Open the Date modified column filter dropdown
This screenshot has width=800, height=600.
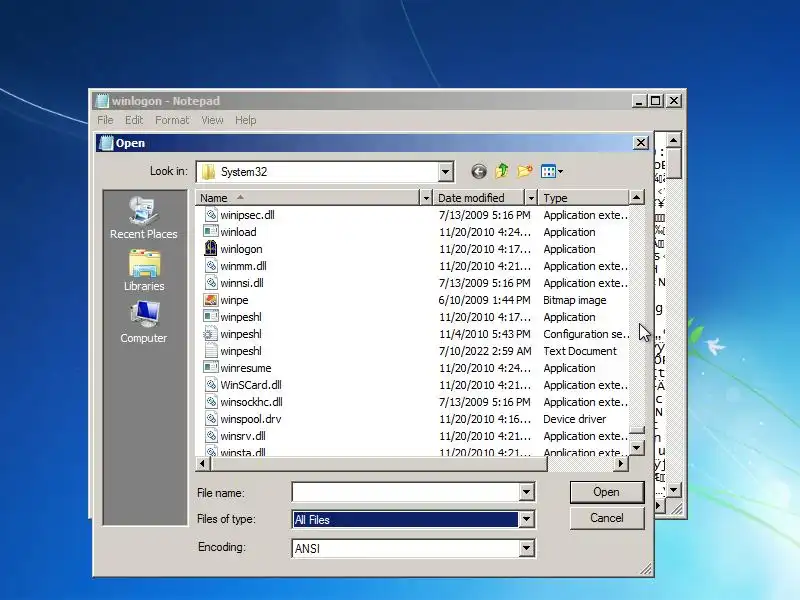point(531,197)
